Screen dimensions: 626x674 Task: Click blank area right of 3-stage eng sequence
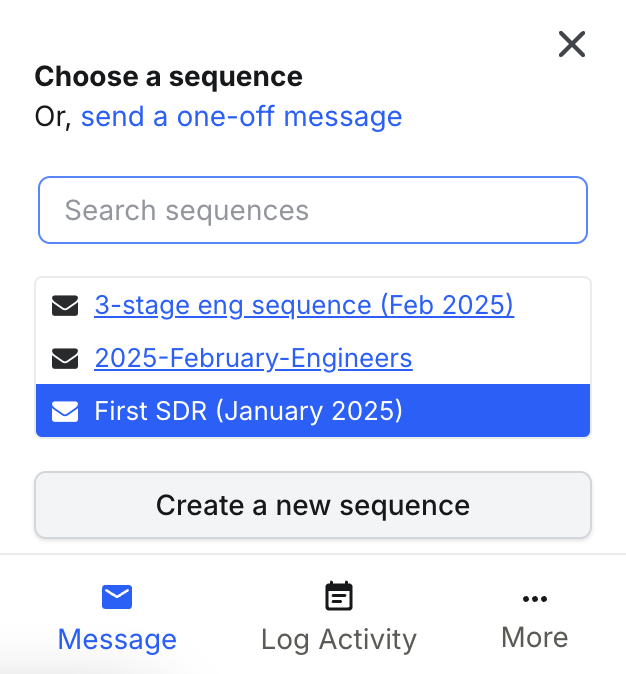click(552, 306)
